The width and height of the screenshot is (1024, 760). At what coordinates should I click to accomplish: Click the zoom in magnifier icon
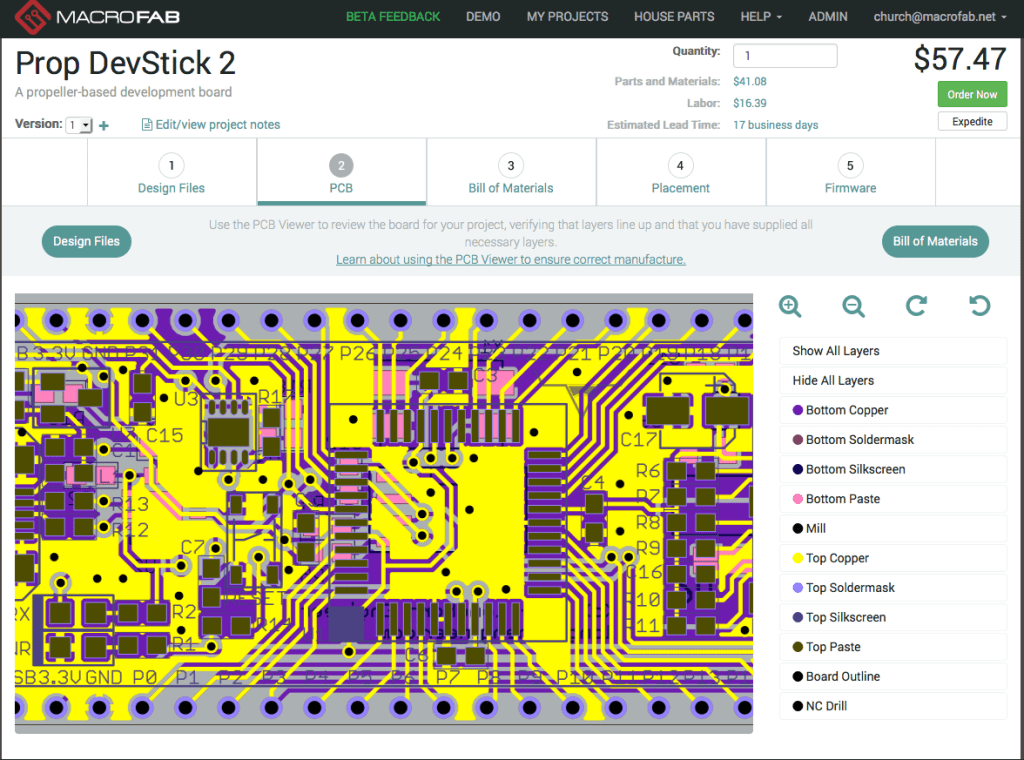pos(790,307)
